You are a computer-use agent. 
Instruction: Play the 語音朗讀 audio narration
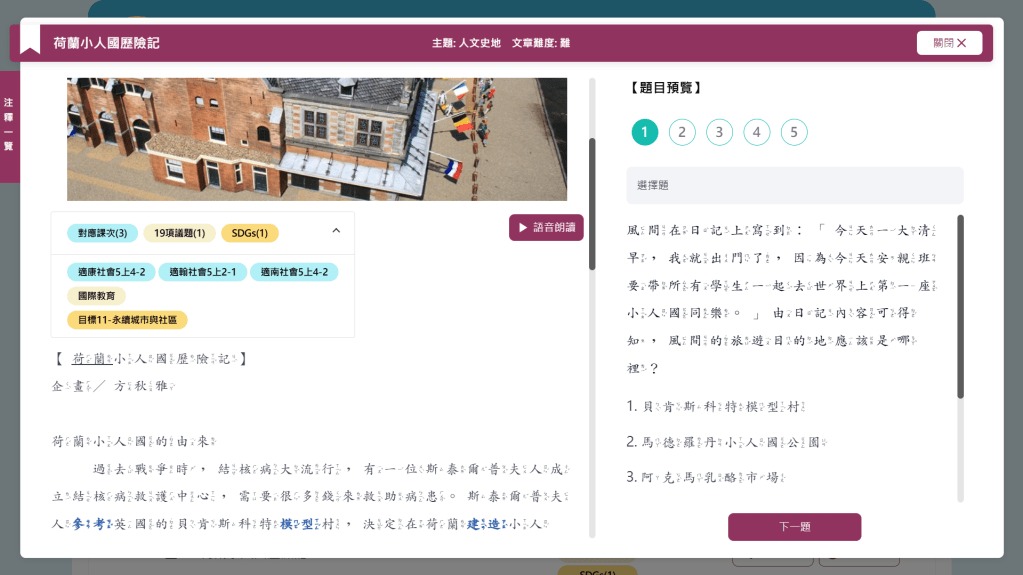[x=546, y=227]
